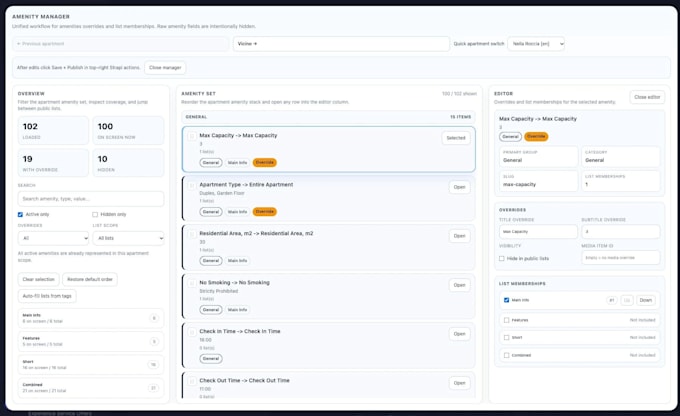Viewport: 680px width, 416px height.
Task: Open the No Smoking row in editor
Action: (x=459, y=285)
